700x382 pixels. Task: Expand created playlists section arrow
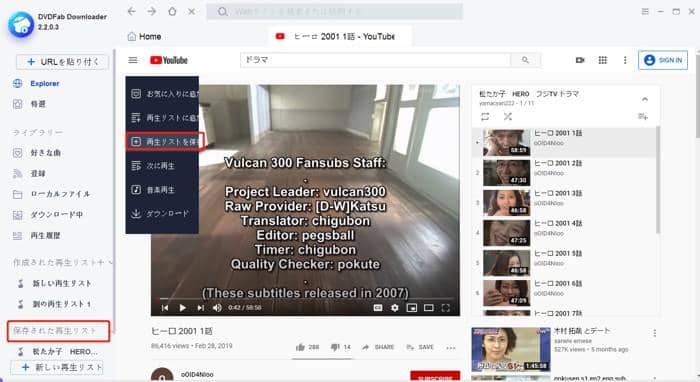pos(110,262)
